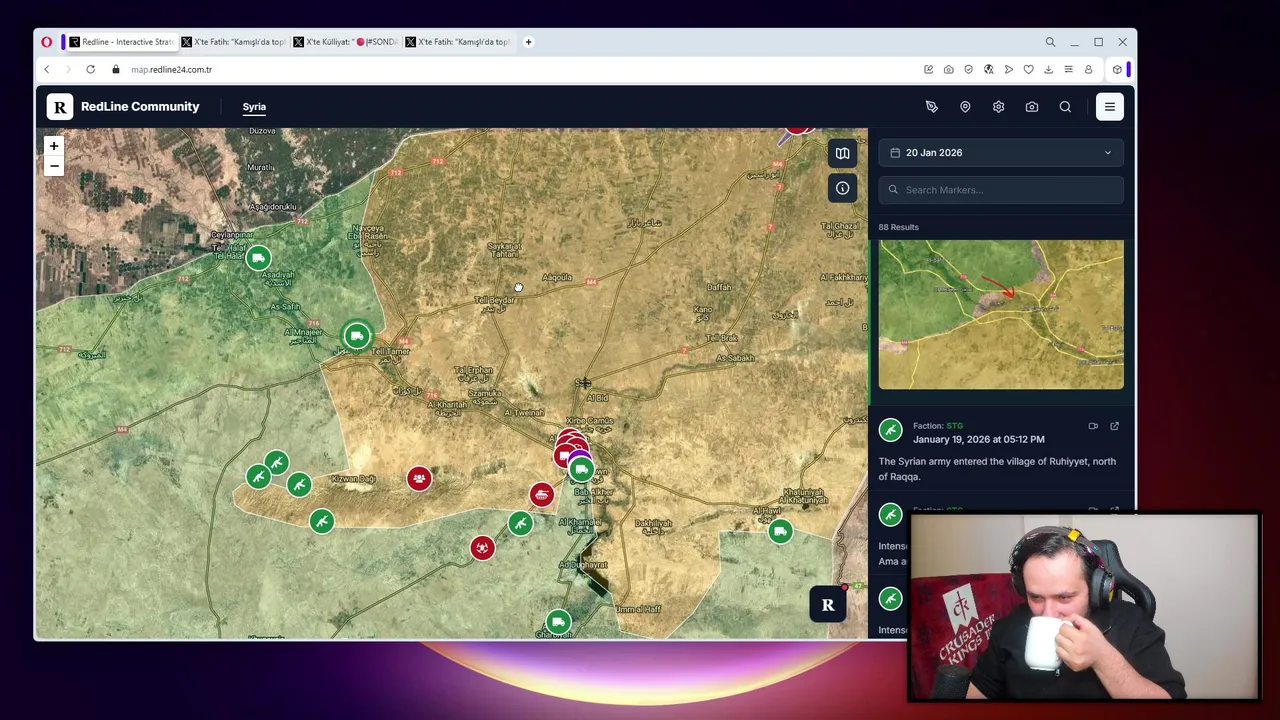This screenshot has height=720, width=1280.
Task: Click green truck marker near Tel Halaf
Action: pyautogui.click(x=258, y=259)
